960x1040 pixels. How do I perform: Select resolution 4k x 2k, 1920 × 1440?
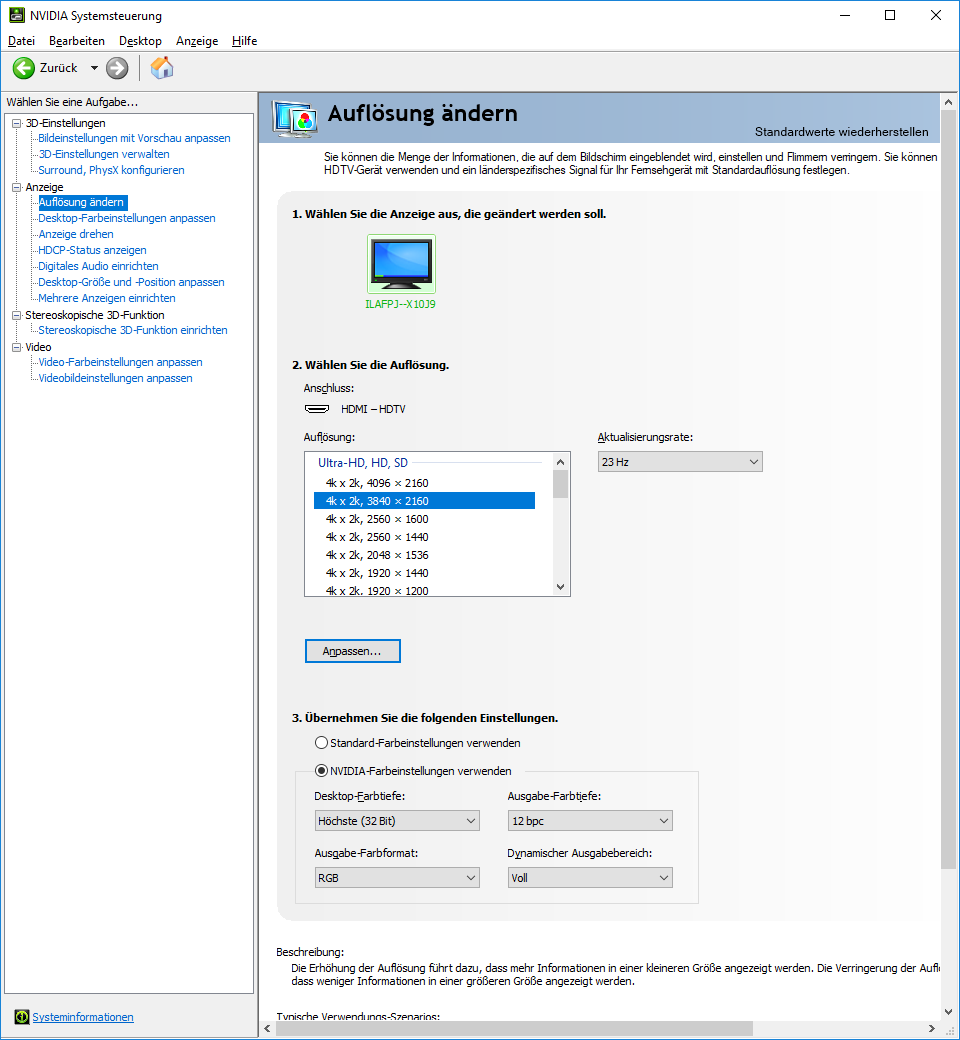point(424,572)
